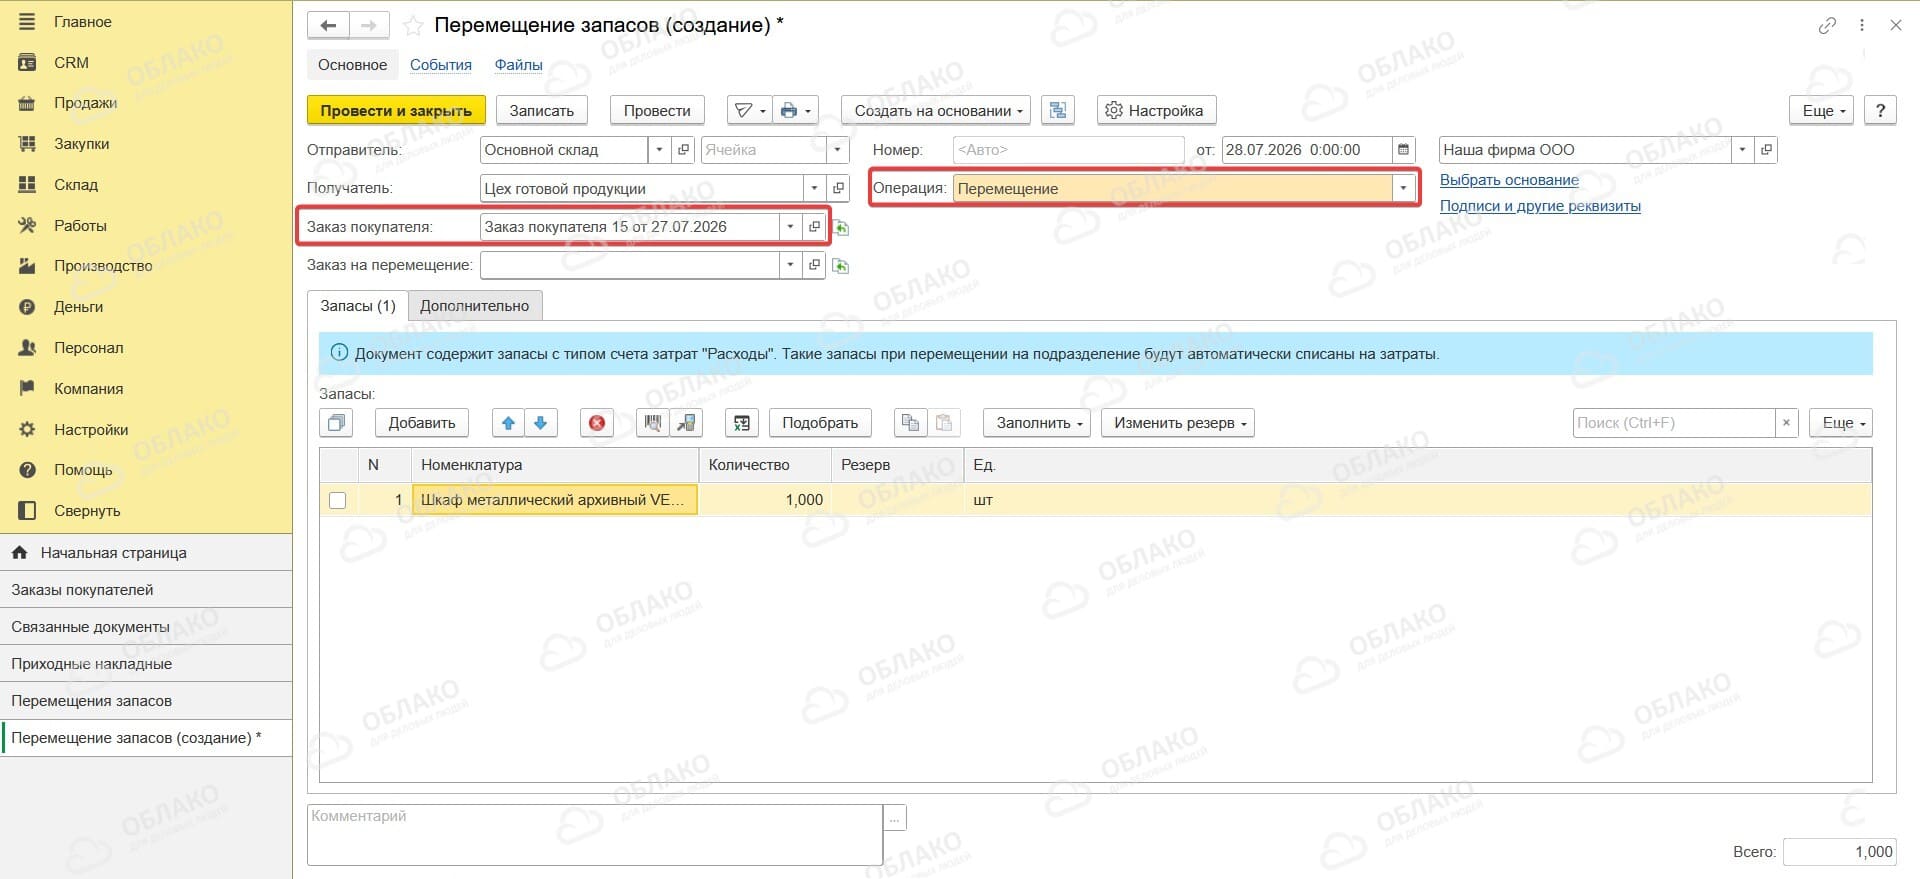
Task: Add document to favorites with star icon
Action: [412, 26]
